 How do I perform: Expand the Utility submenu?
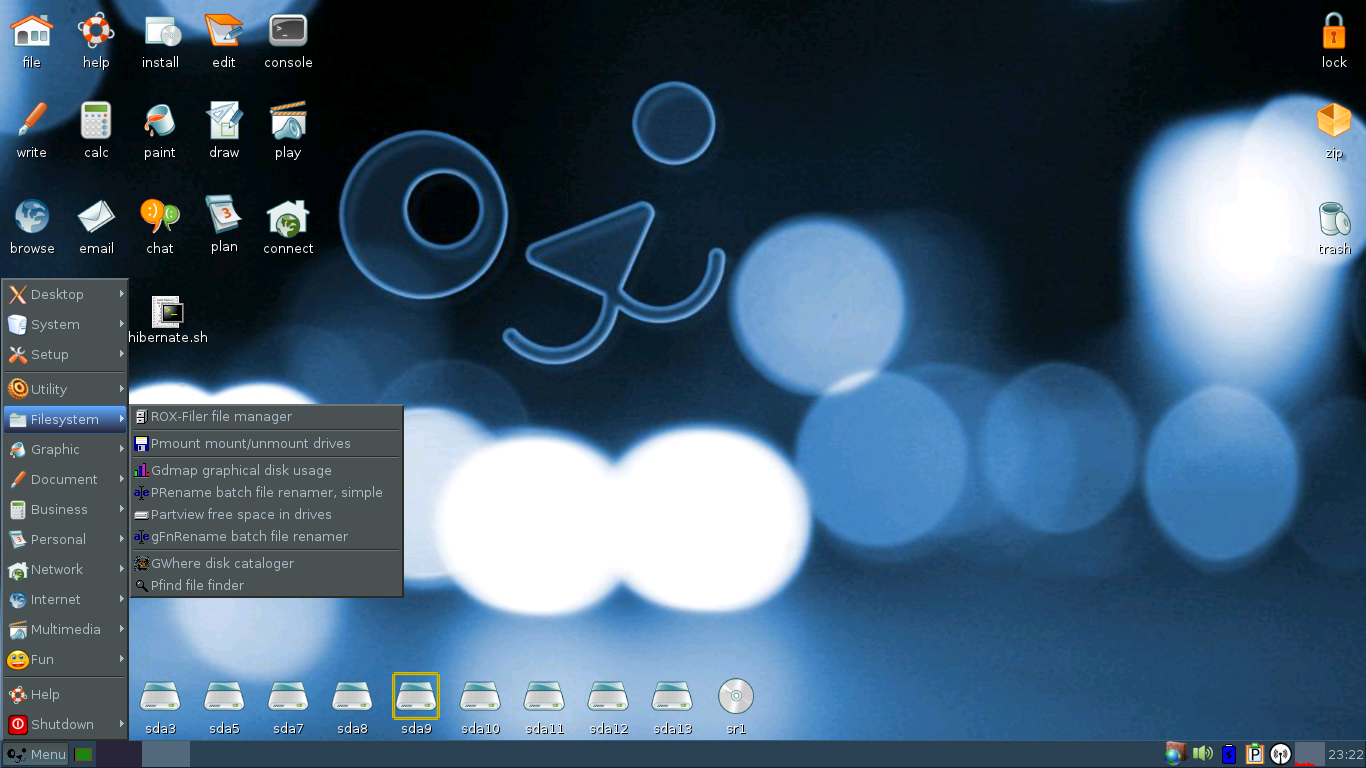point(66,389)
